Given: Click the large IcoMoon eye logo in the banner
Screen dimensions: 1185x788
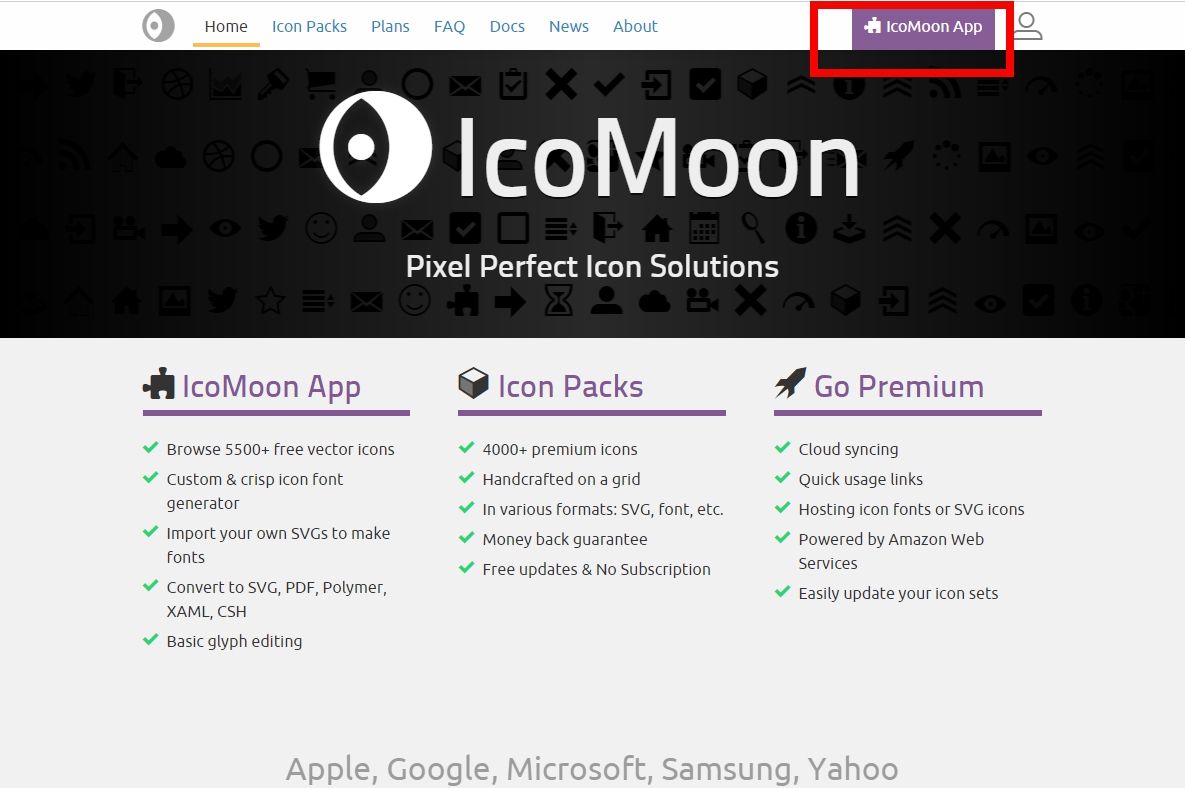Looking at the screenshot, I should (x=375, y=147).
